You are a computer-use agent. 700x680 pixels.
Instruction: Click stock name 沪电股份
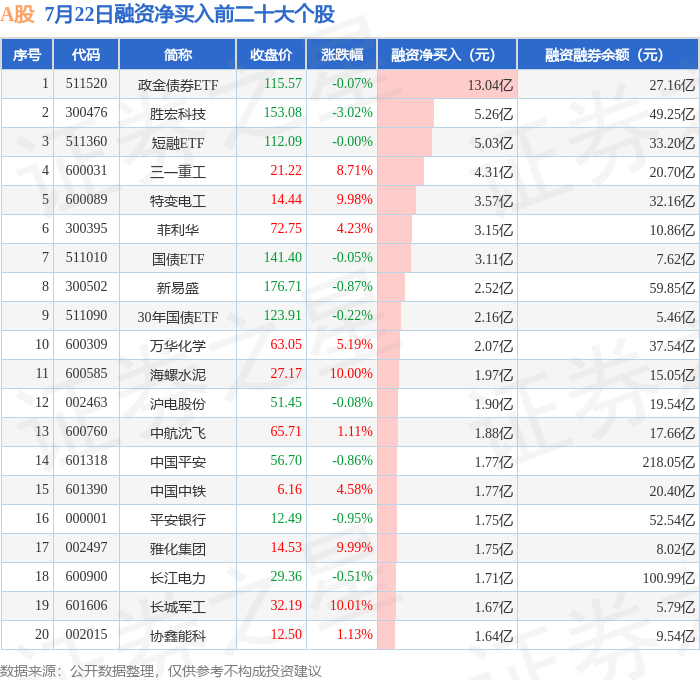click(x=178, y=404)
